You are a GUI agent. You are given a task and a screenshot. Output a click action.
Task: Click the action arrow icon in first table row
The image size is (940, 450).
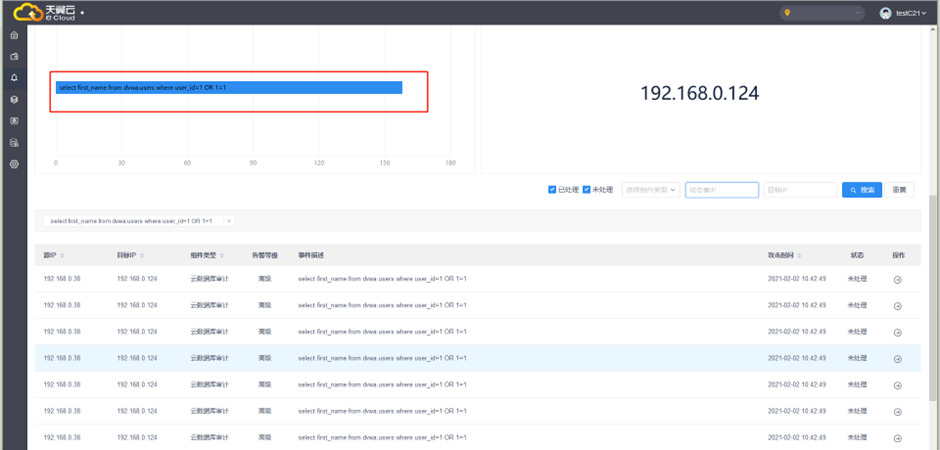(x=897, y=279)
